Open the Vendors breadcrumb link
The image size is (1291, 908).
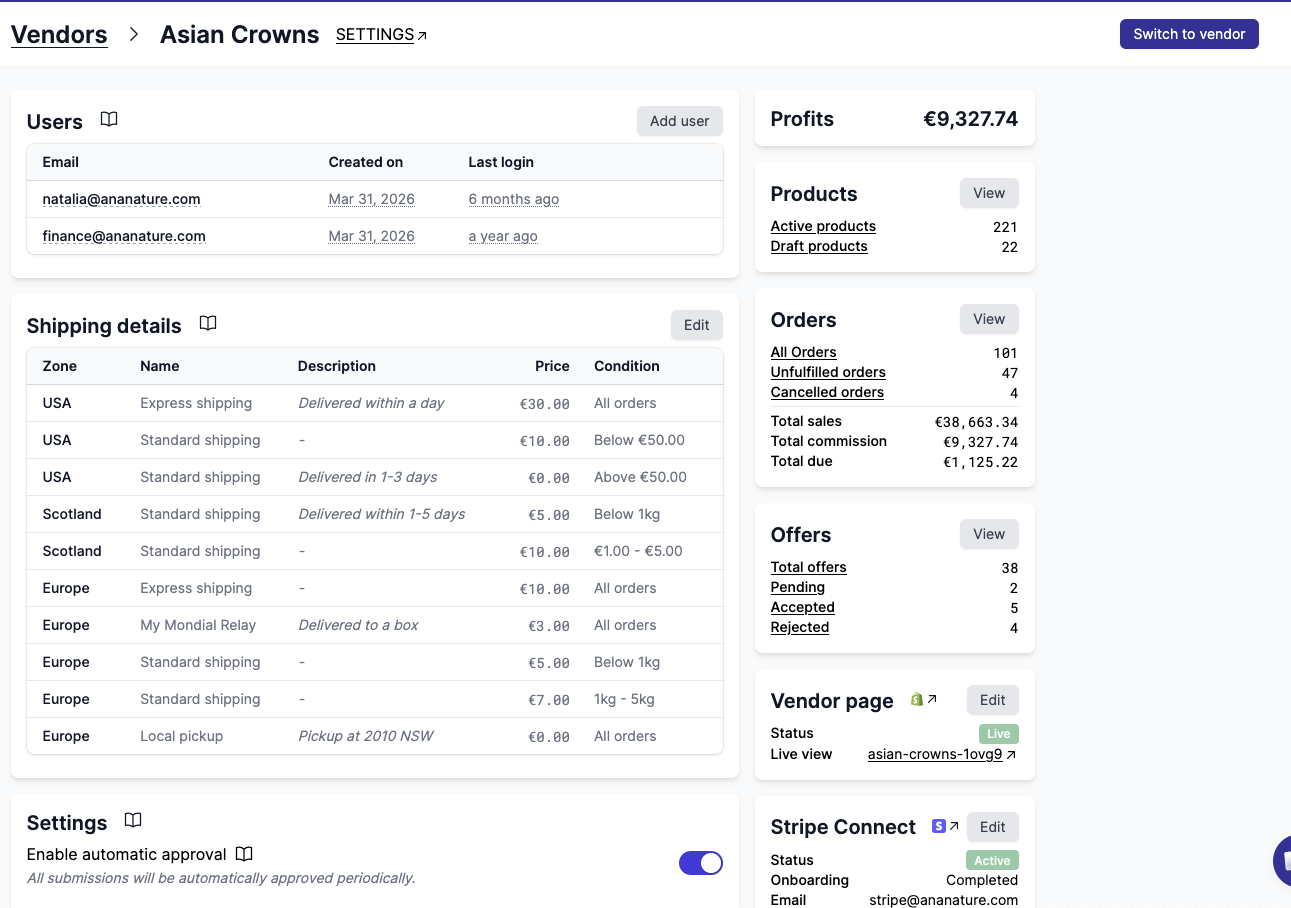(x=59, y=34)
